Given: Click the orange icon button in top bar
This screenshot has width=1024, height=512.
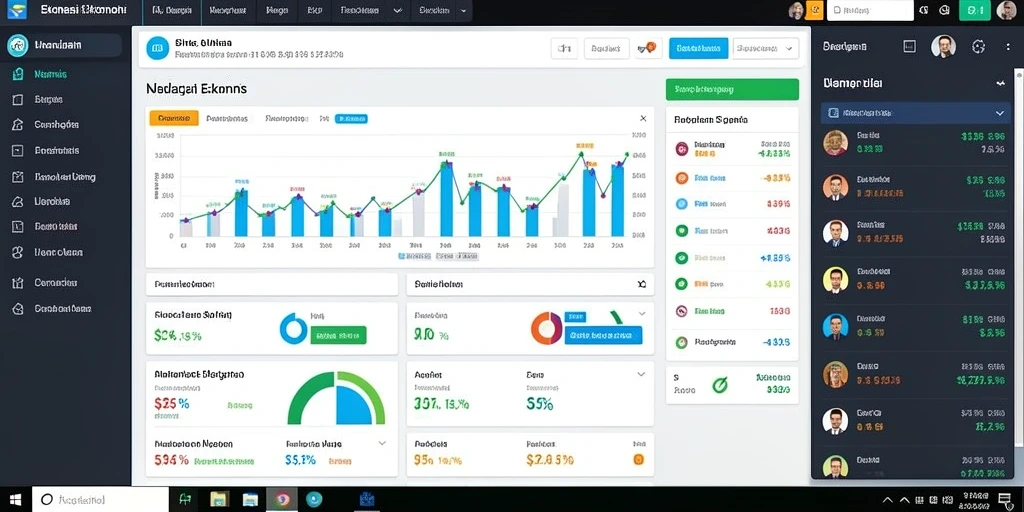Looking at the screenshot, I should point(814,10).
